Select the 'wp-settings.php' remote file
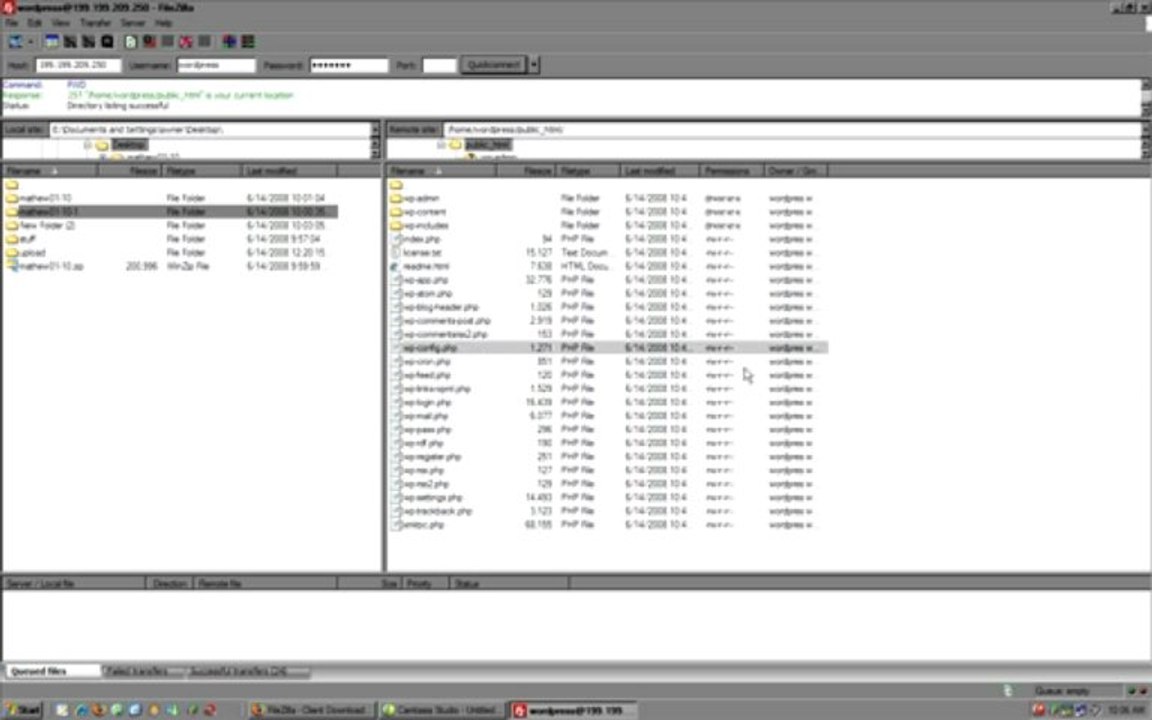 coord(608,497)
